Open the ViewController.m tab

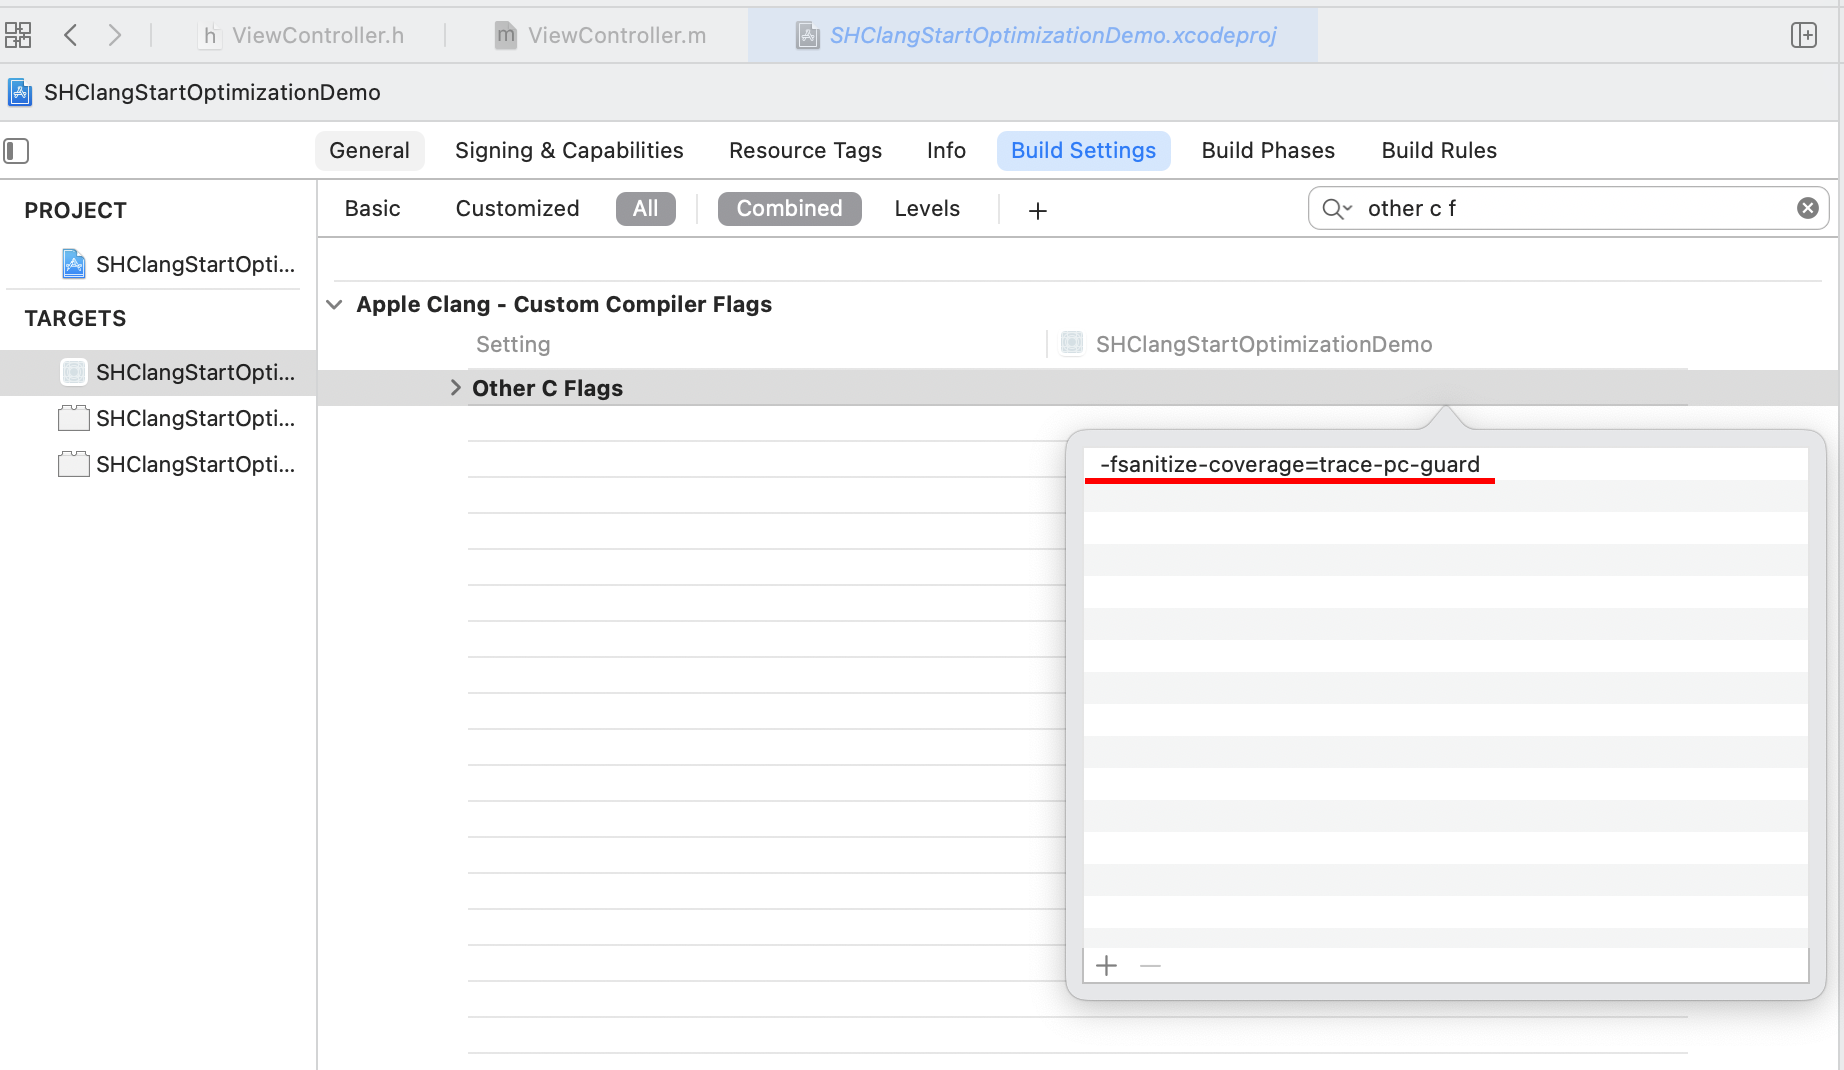[601, 35]
